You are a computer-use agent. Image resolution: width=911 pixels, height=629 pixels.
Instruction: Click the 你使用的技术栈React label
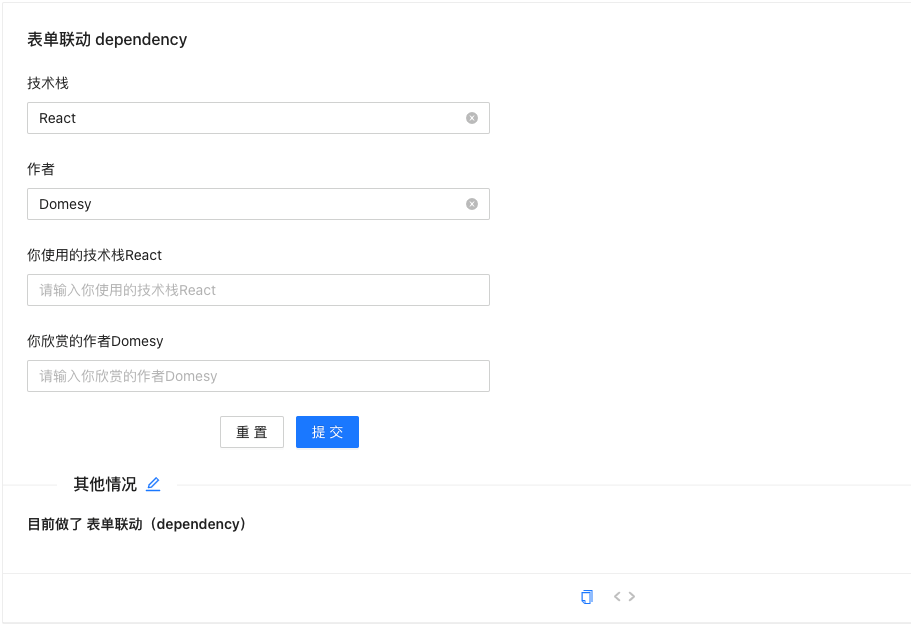[94, 255]
